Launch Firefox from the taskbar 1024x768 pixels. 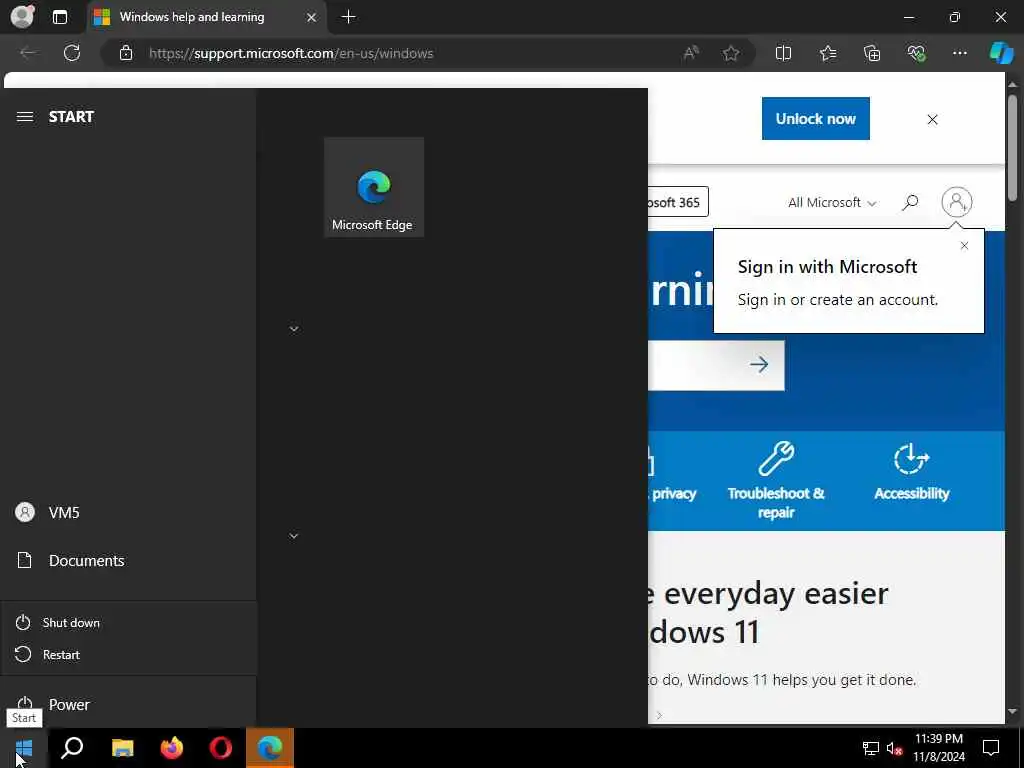pyautogui.click(x=172, y=748)
